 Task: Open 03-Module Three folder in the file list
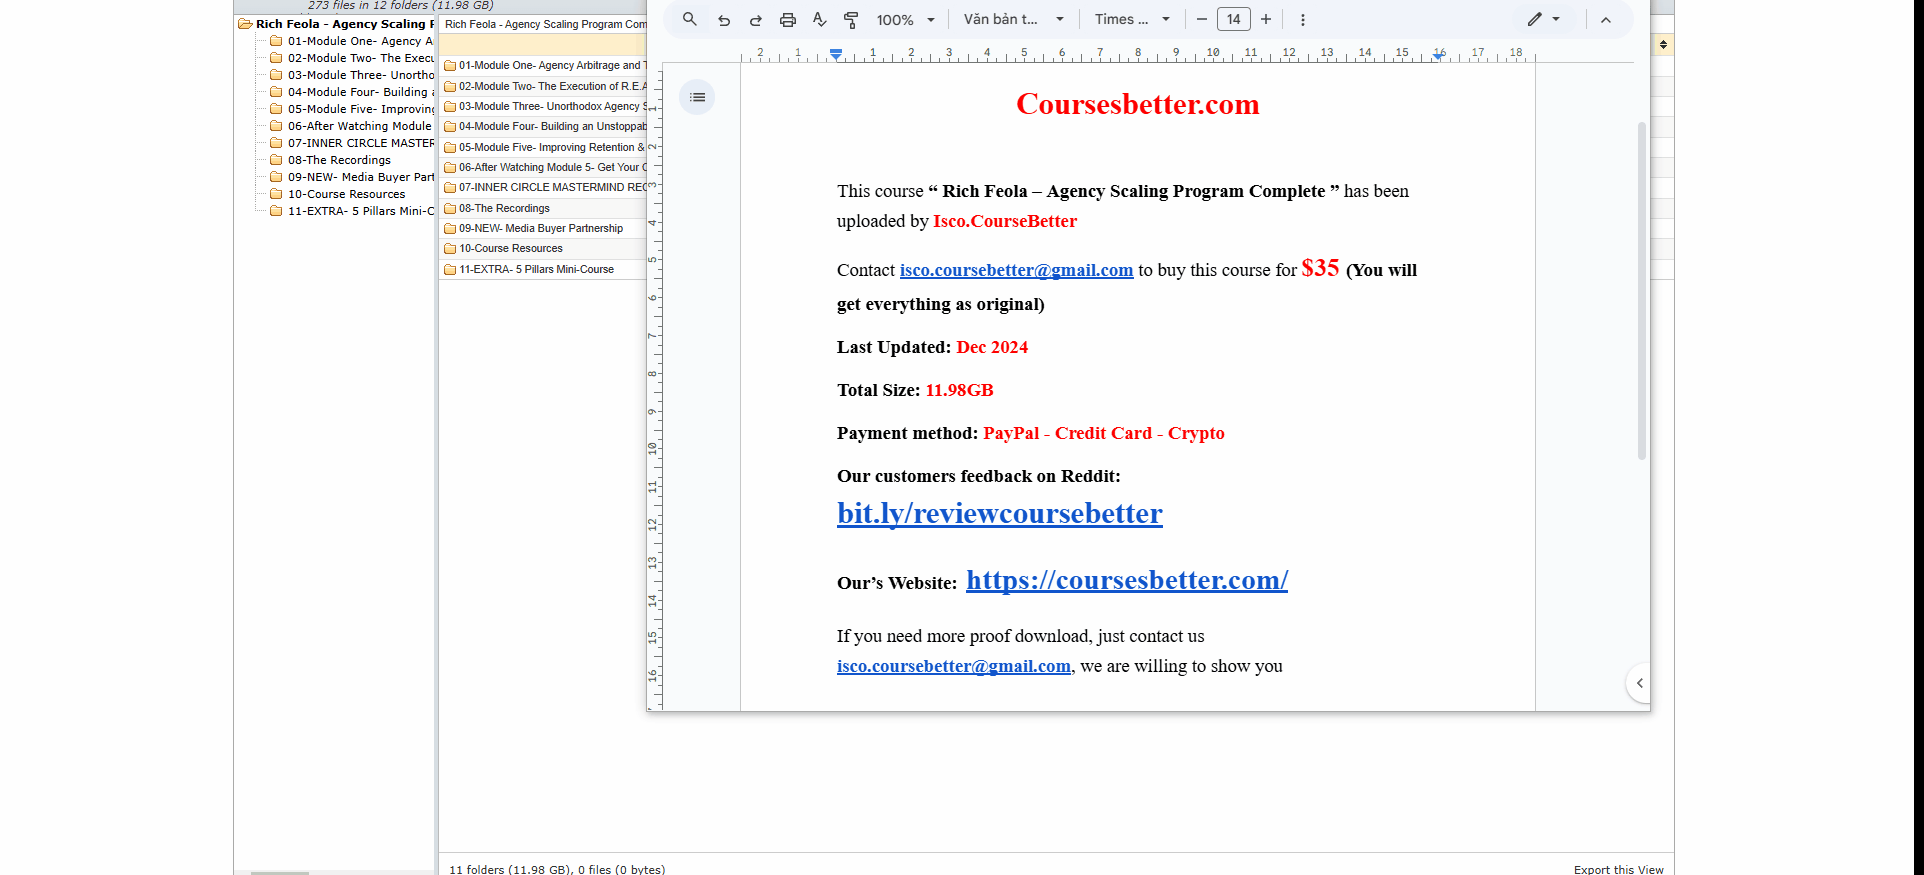click(545, 106)
